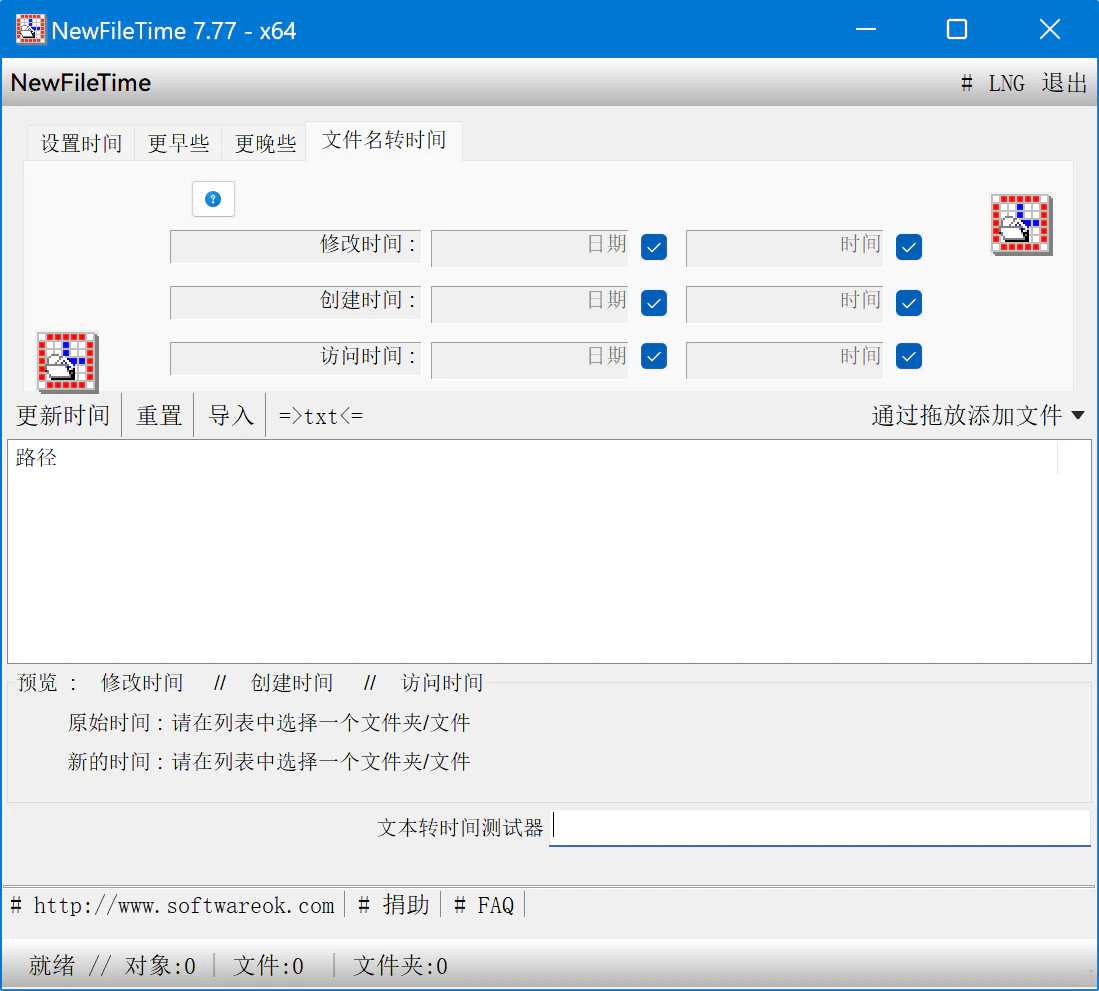The height and width of the screenshot is (991, 1099).
Task: Click the 创建时间 label field
Action: point(295,302)
